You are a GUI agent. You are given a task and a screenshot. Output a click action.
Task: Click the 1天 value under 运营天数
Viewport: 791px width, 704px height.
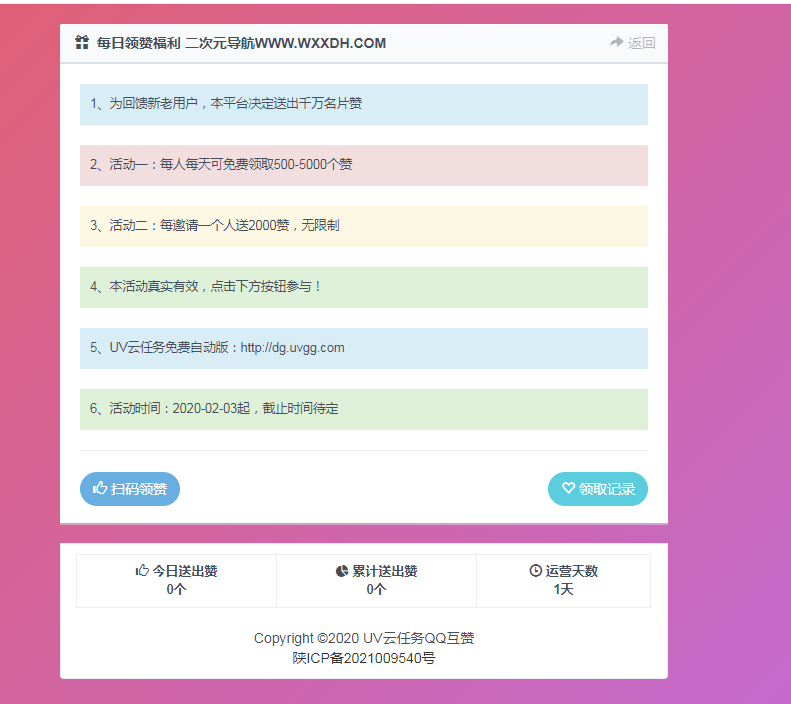563,590
